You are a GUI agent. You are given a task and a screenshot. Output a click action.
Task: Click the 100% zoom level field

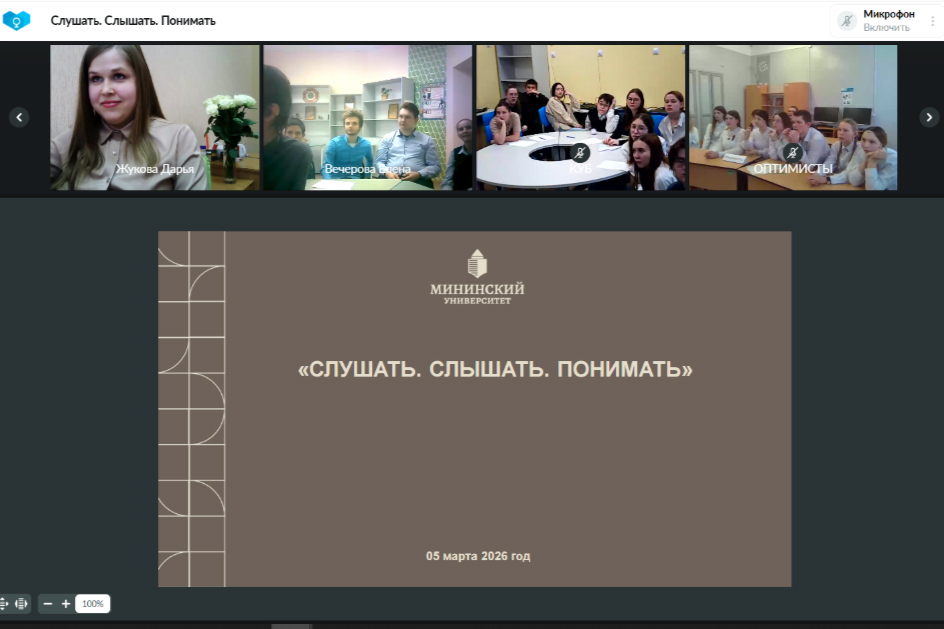point(92,604)
